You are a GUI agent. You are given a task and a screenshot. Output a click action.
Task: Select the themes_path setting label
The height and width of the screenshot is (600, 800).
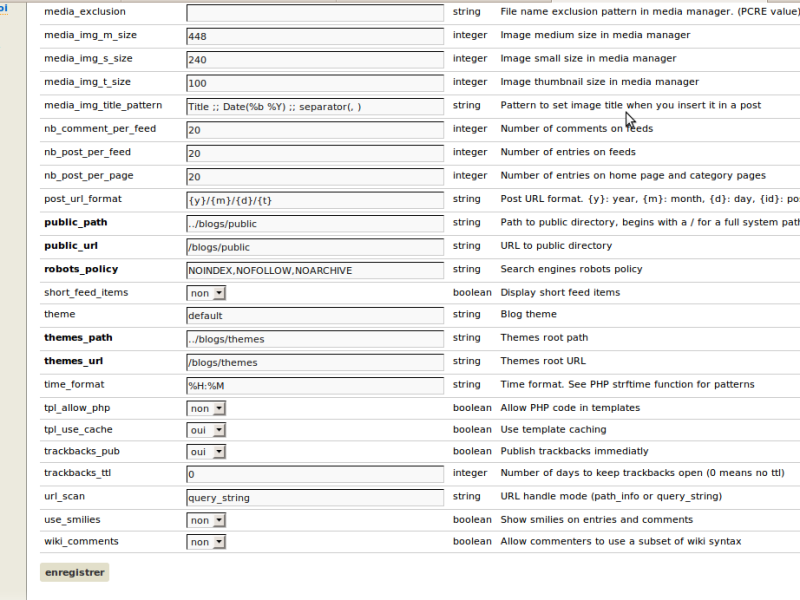[x=78, y=338]
